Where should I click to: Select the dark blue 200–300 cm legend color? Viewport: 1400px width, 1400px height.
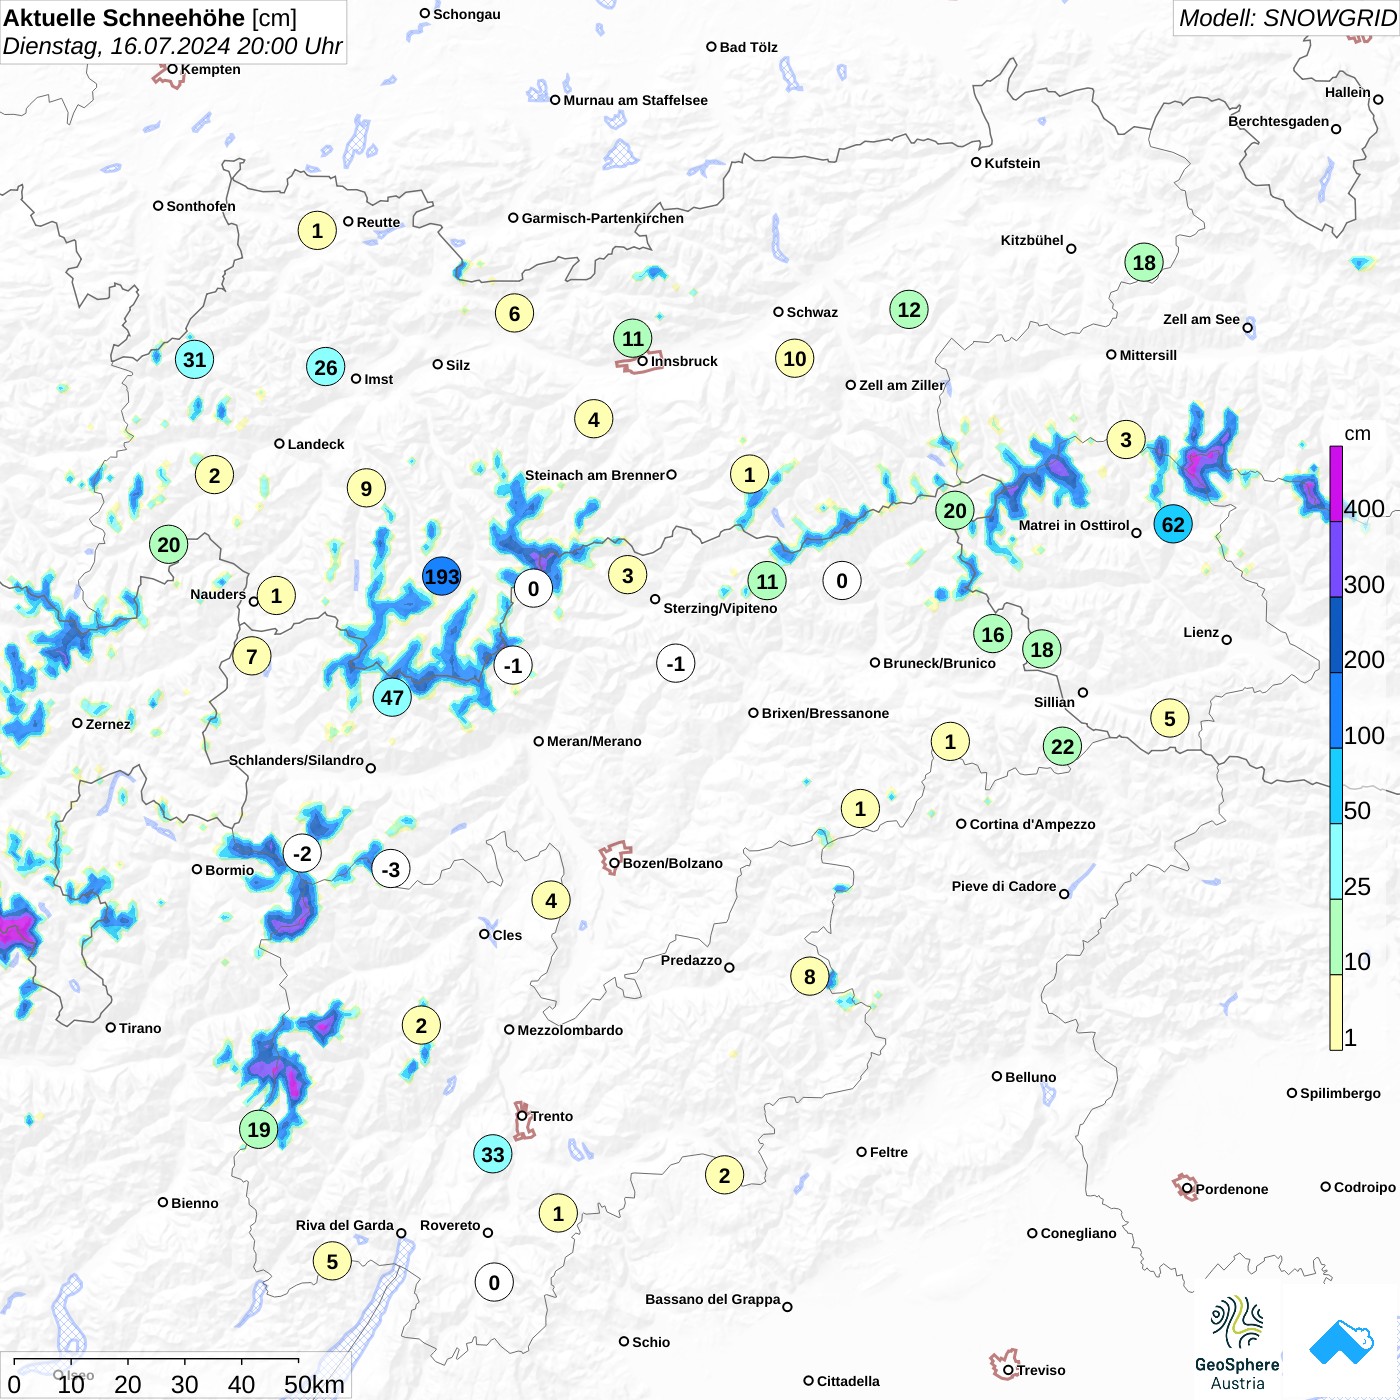(1336, 635)
